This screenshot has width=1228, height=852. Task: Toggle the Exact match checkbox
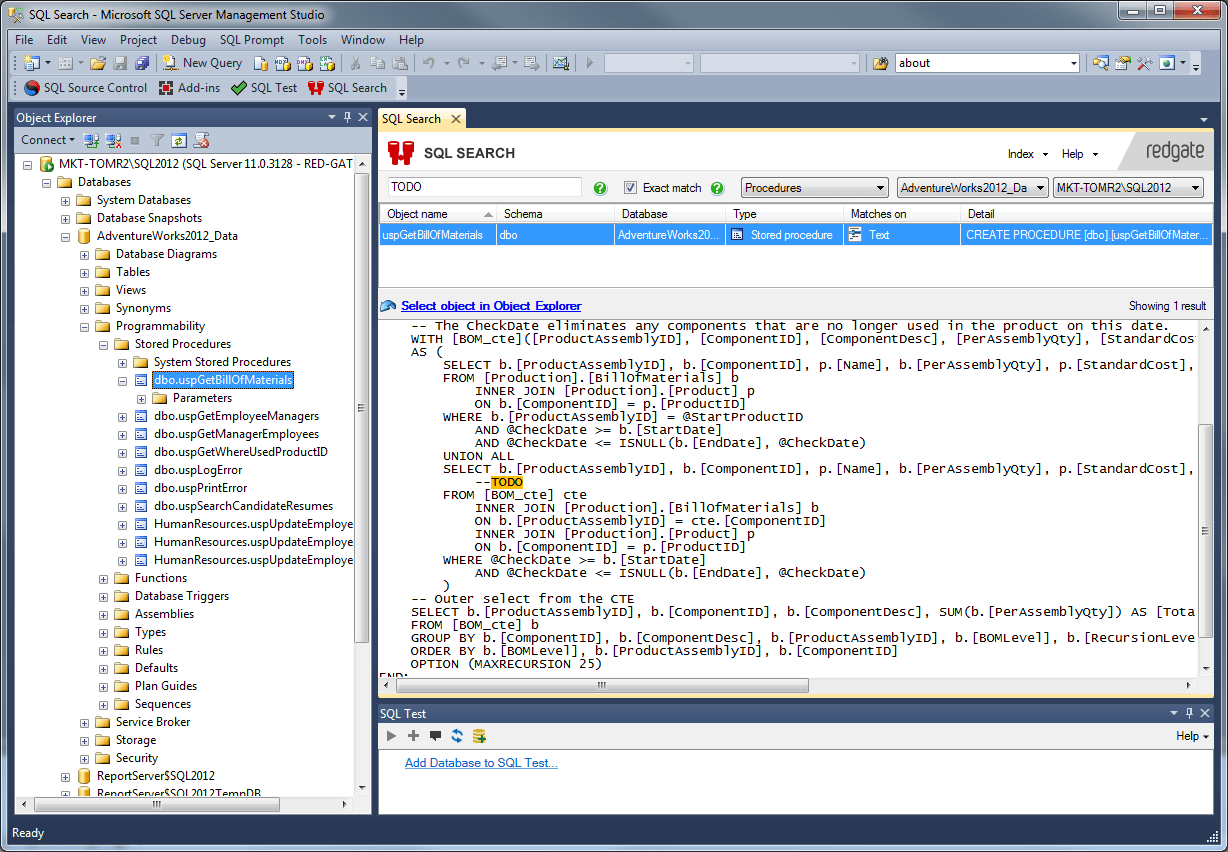[630, 187]
